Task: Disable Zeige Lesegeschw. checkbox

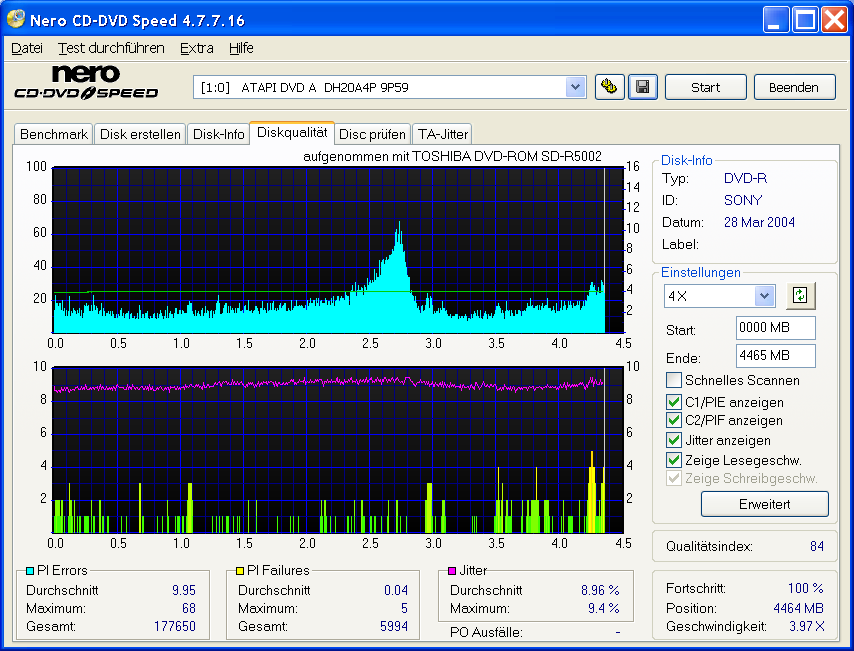Action: [x=675, y=460]
